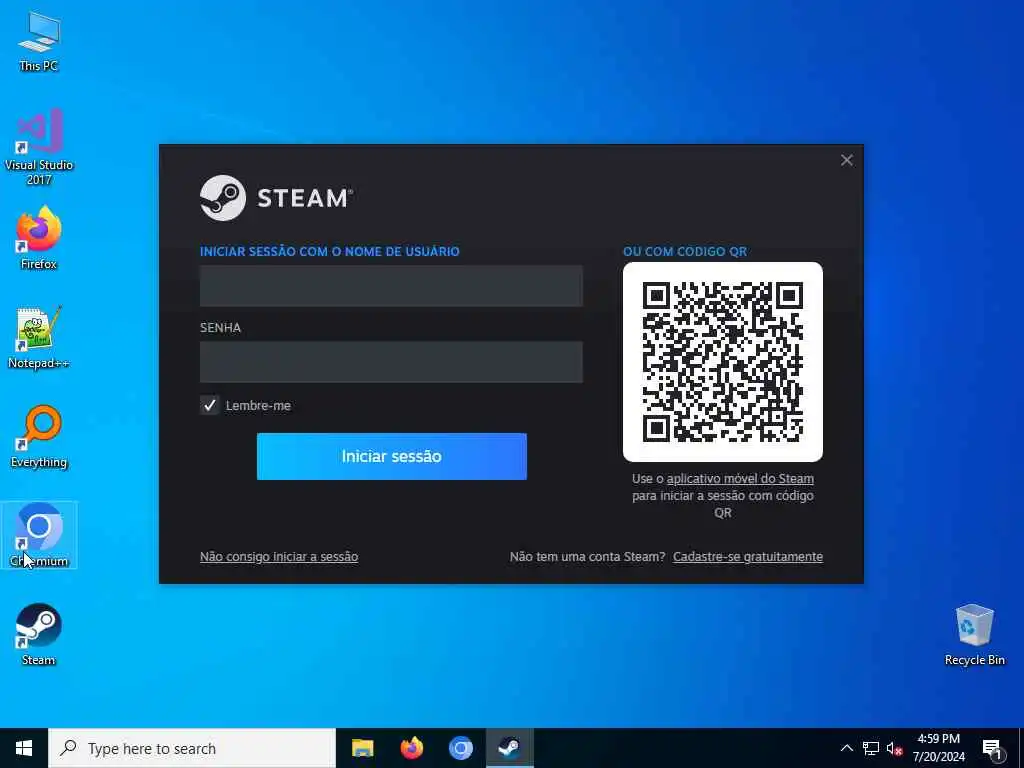Select Everything search desktop shortcut
Screen dimensions: 1024x768
[x=39, y=437]
